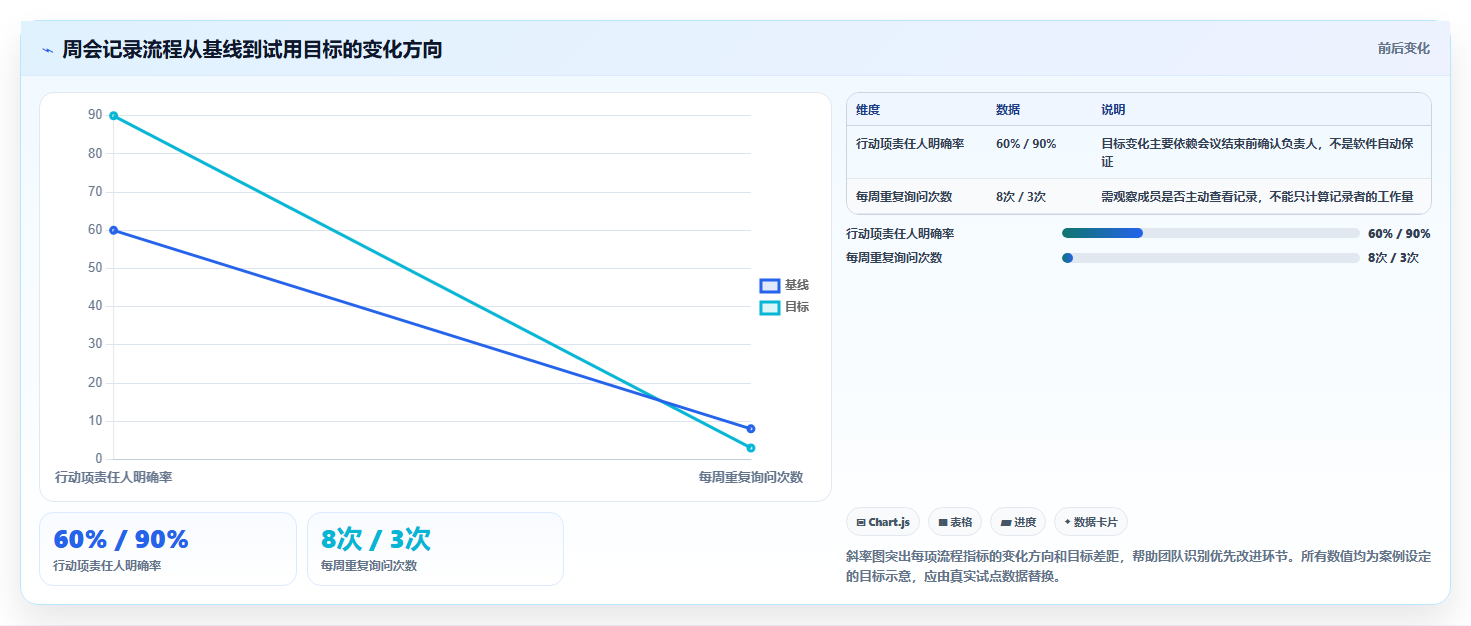The width and height of the screenshot is (1471, 626).
Task: Select table cell 每周重复询问次数
Action: point(904,197)
